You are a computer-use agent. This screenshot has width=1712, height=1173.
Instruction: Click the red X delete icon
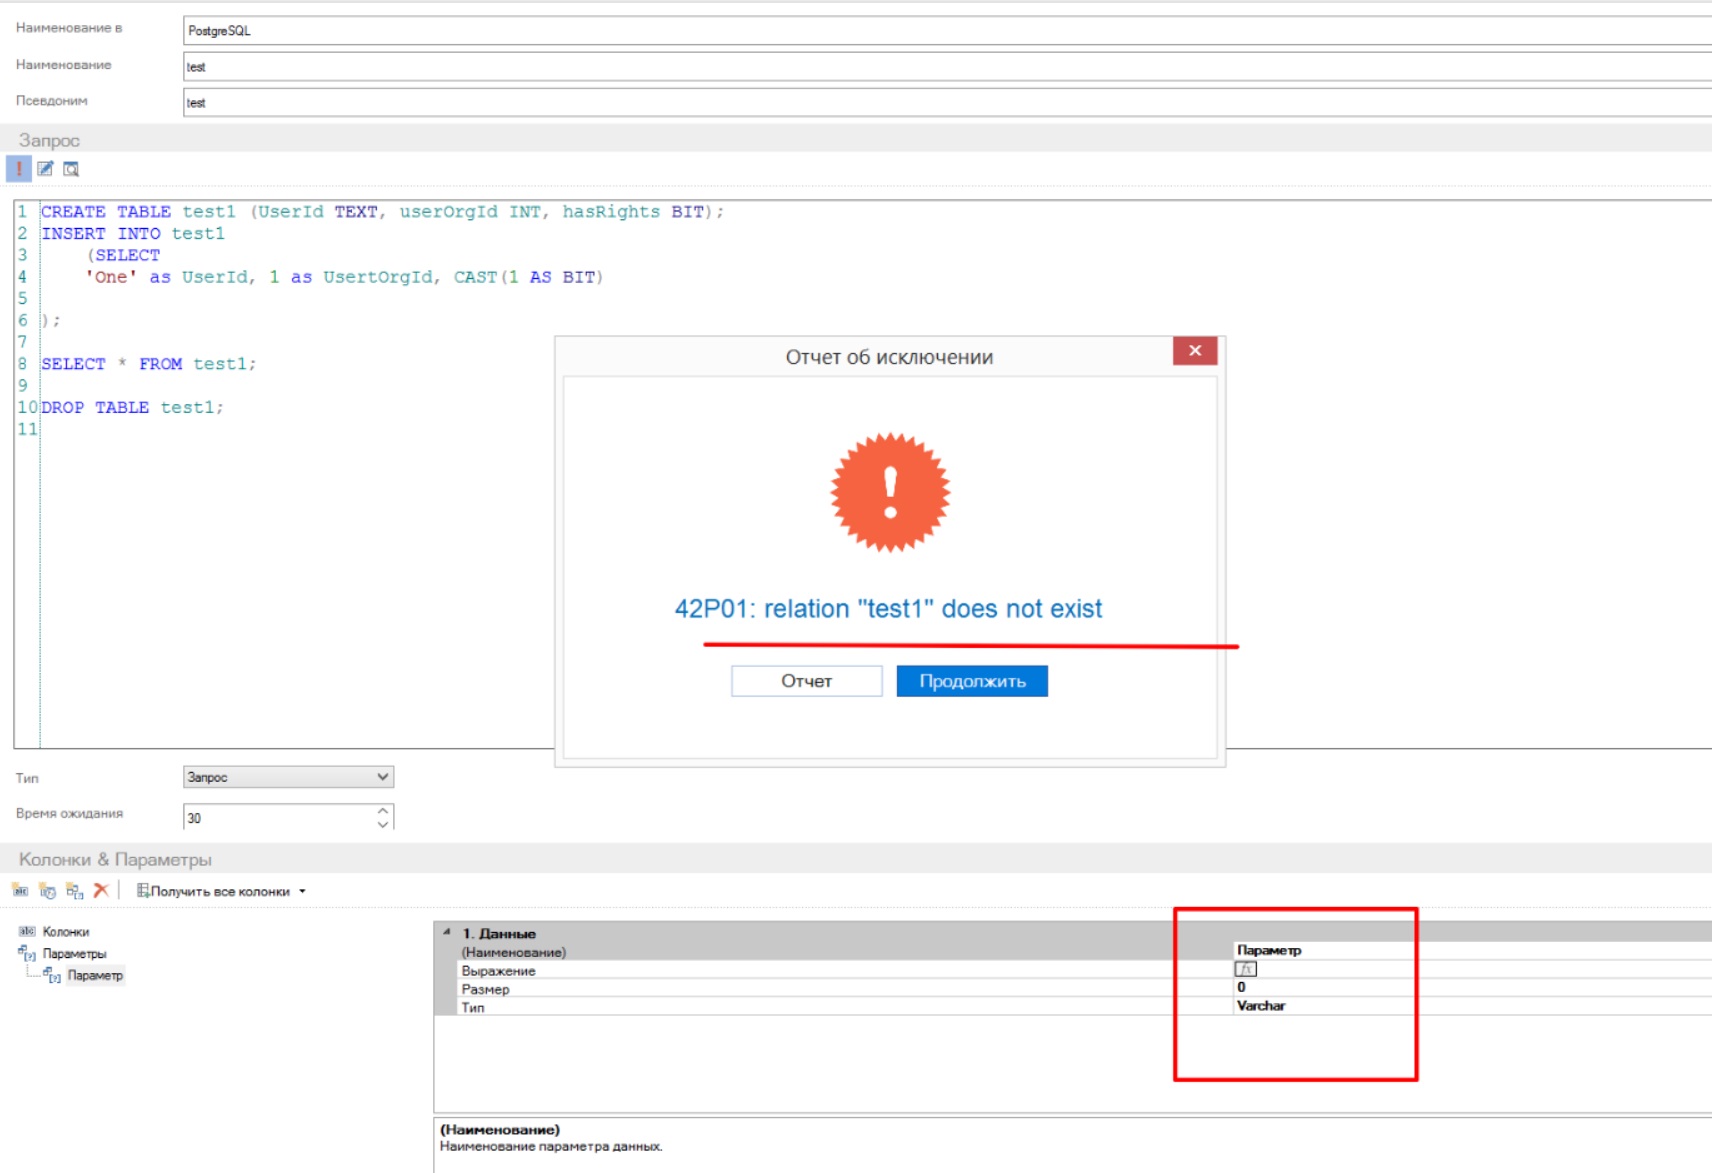point(101,890)
